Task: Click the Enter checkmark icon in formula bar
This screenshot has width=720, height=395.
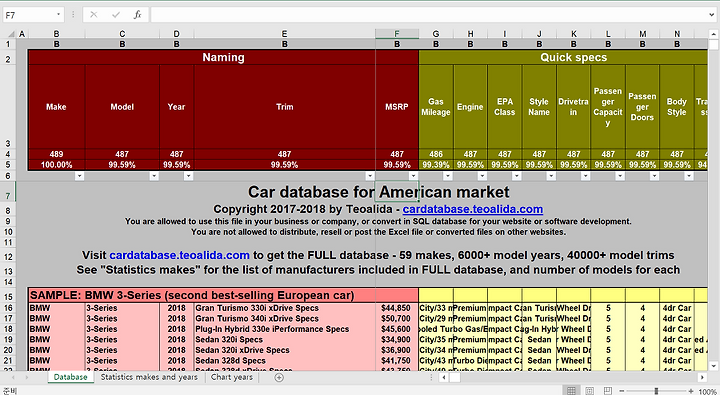Action: [x=116, y=15]
